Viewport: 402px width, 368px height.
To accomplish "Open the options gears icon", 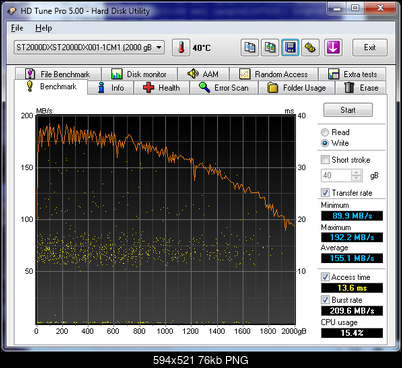I will pyautogui.click(x=310, y=48).
